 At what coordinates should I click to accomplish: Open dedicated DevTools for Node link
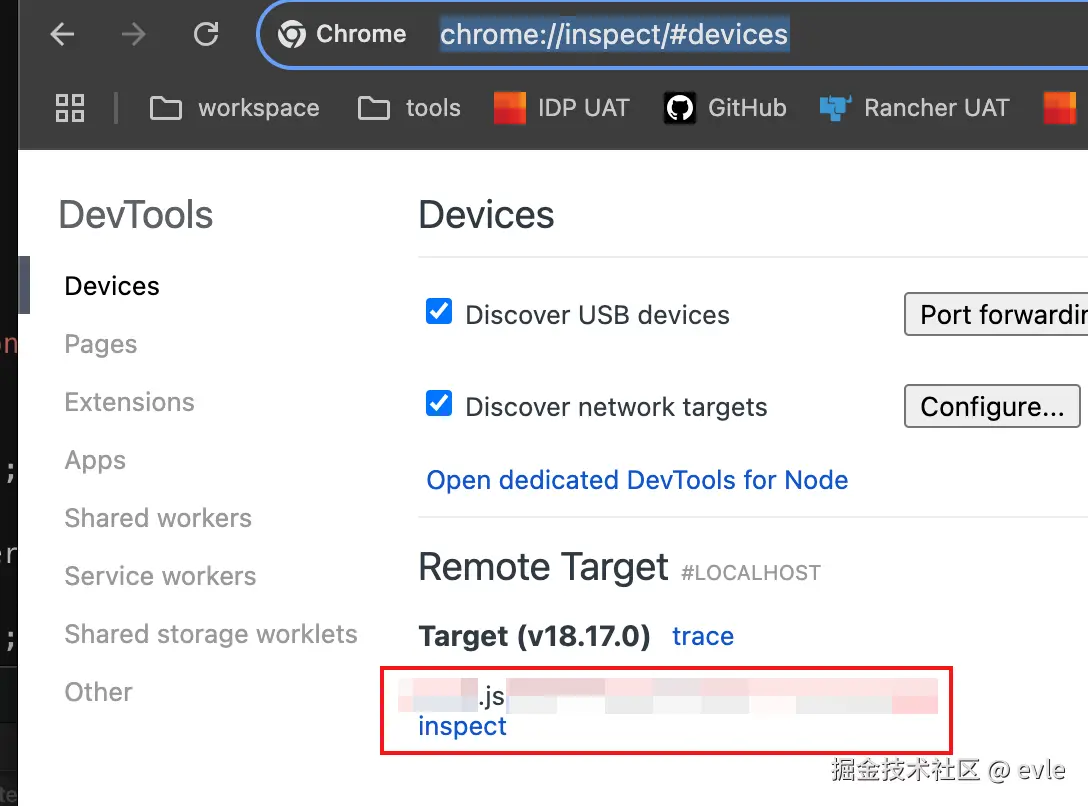tap(637, 480)
